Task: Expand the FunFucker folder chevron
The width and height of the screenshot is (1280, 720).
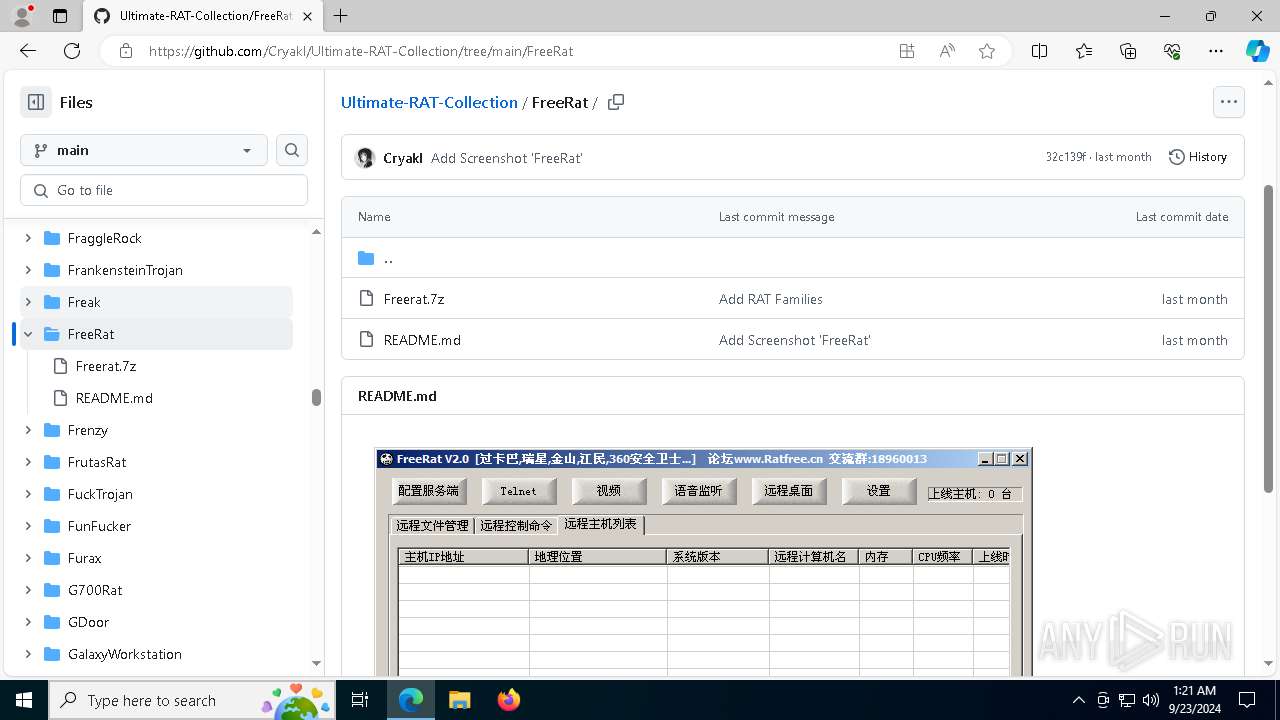Action: coord(28,526)
